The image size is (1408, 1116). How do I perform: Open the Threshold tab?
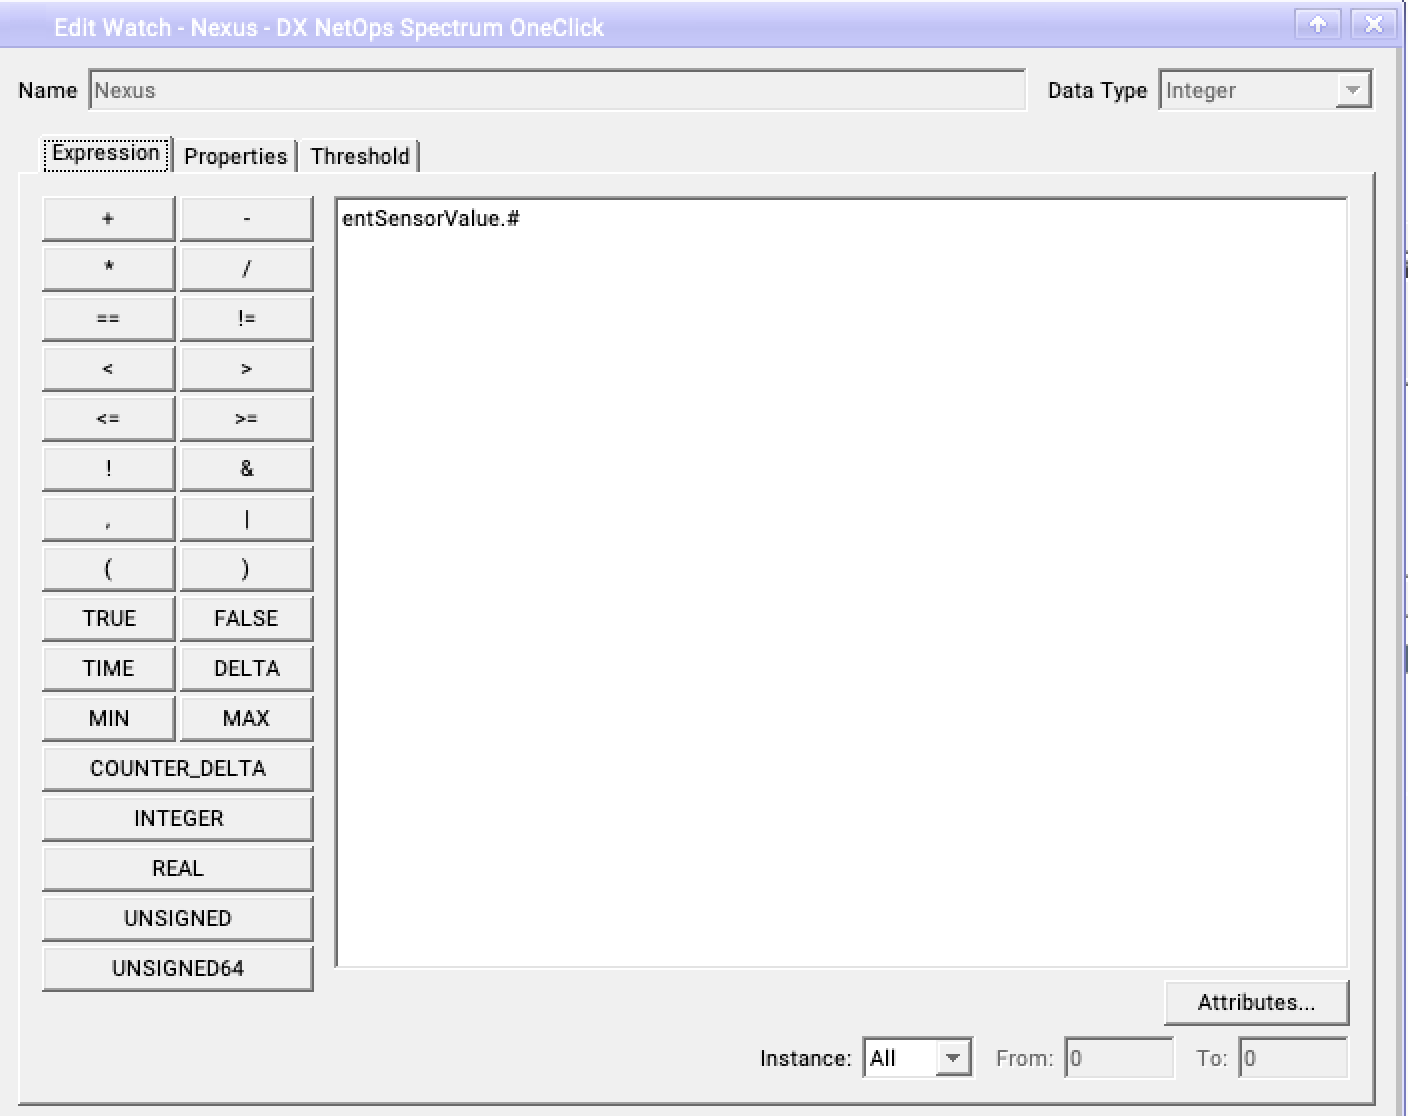tap(360, 156)
